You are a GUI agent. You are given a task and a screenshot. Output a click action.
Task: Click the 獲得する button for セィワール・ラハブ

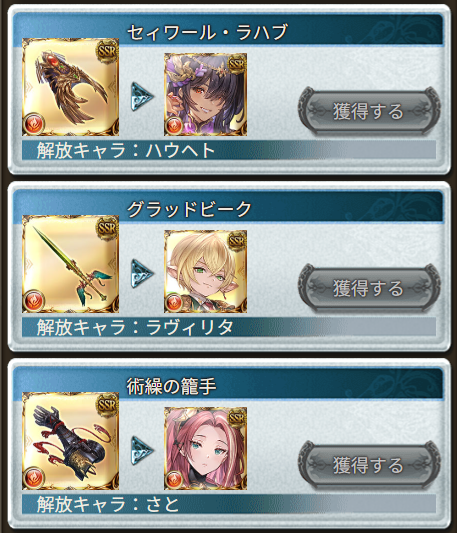369,111
